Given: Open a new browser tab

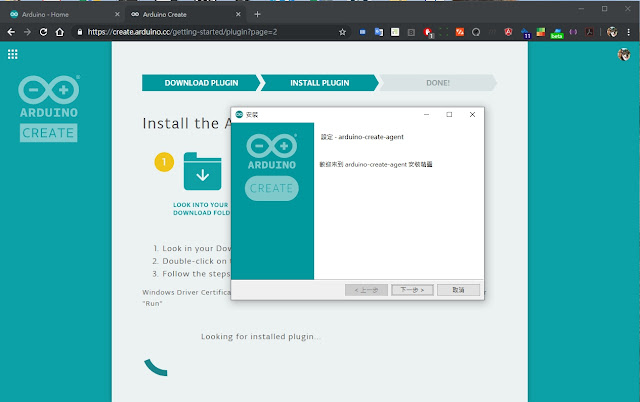Looking at the screenshot, I should (257, 14).
